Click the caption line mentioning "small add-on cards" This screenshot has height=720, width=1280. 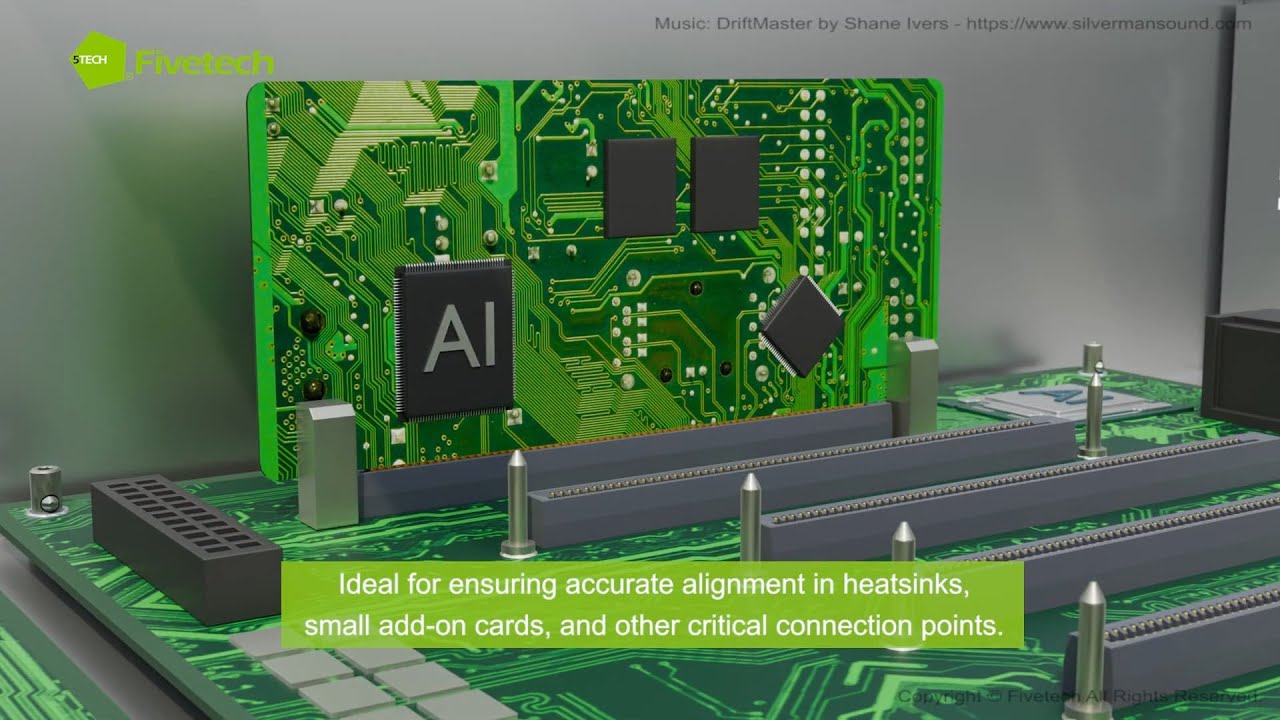(654, 626)
